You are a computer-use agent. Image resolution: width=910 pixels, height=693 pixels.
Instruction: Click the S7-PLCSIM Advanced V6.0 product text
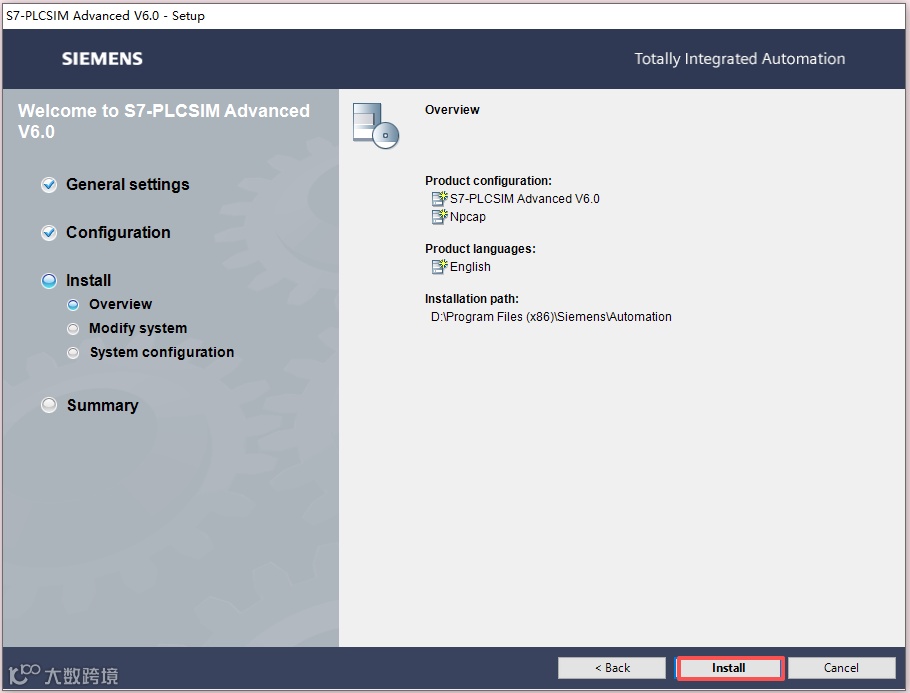point(525,198)
